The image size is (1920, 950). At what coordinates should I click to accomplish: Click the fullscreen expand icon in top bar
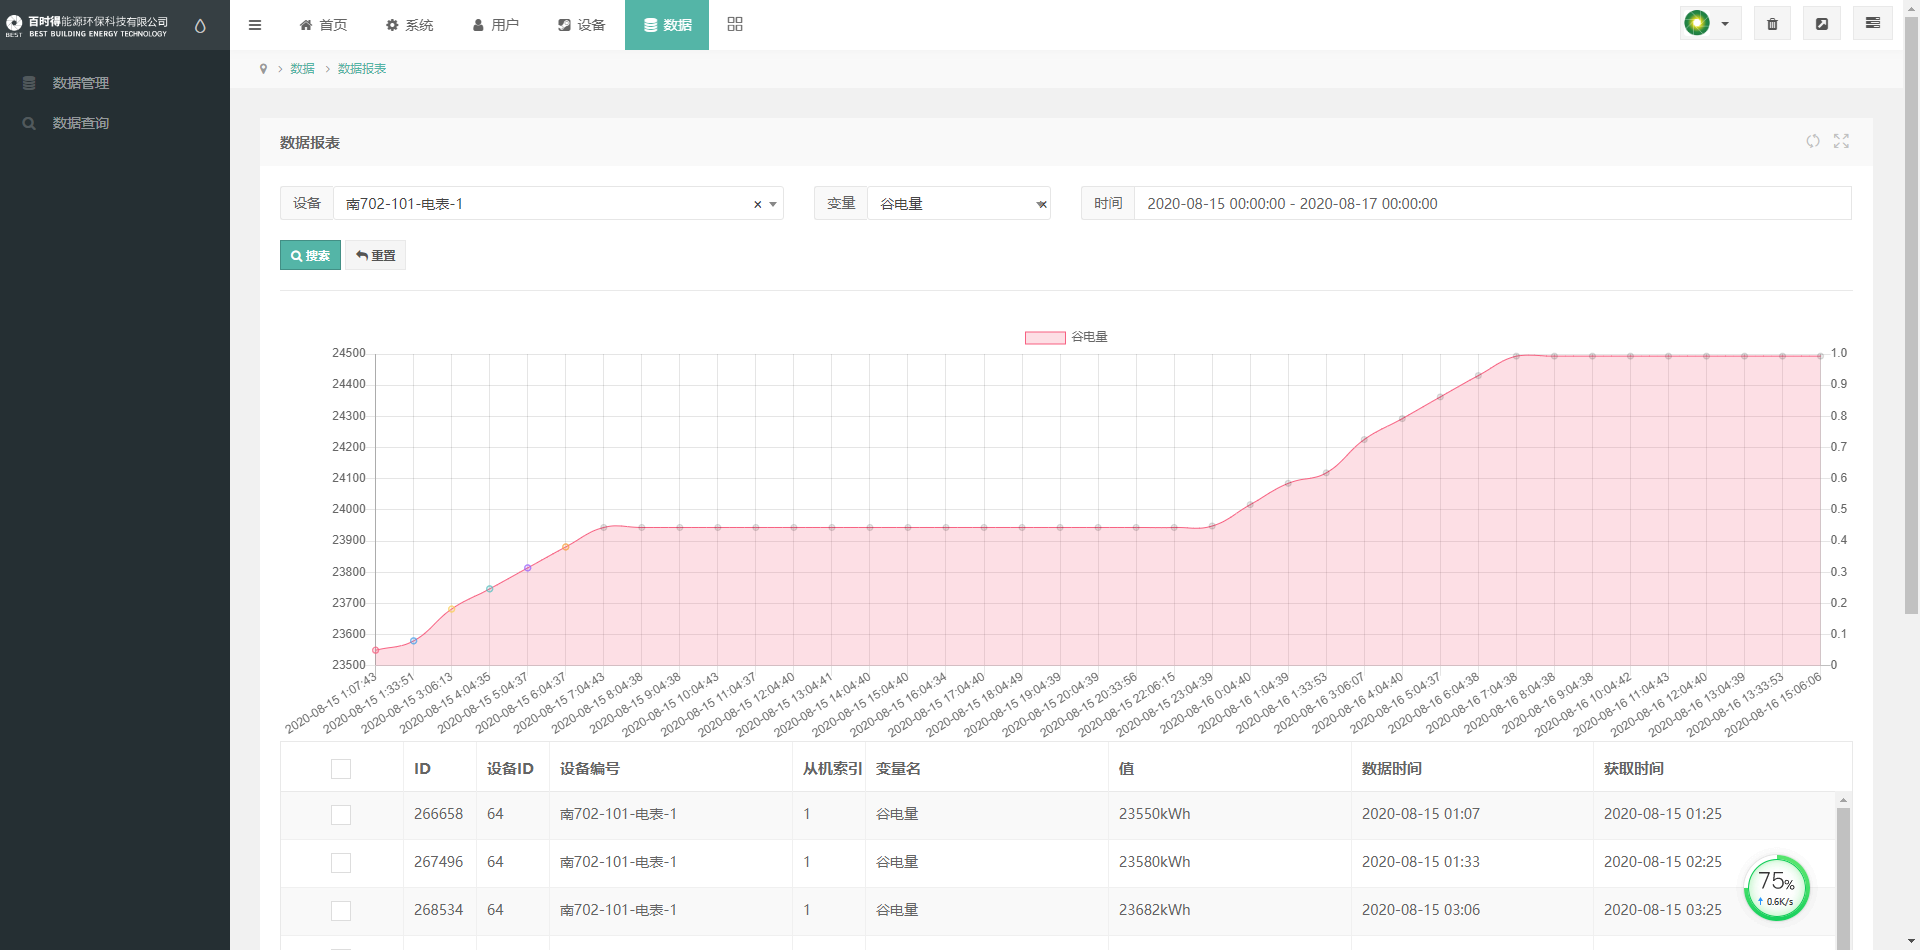tap(1822, 24)
